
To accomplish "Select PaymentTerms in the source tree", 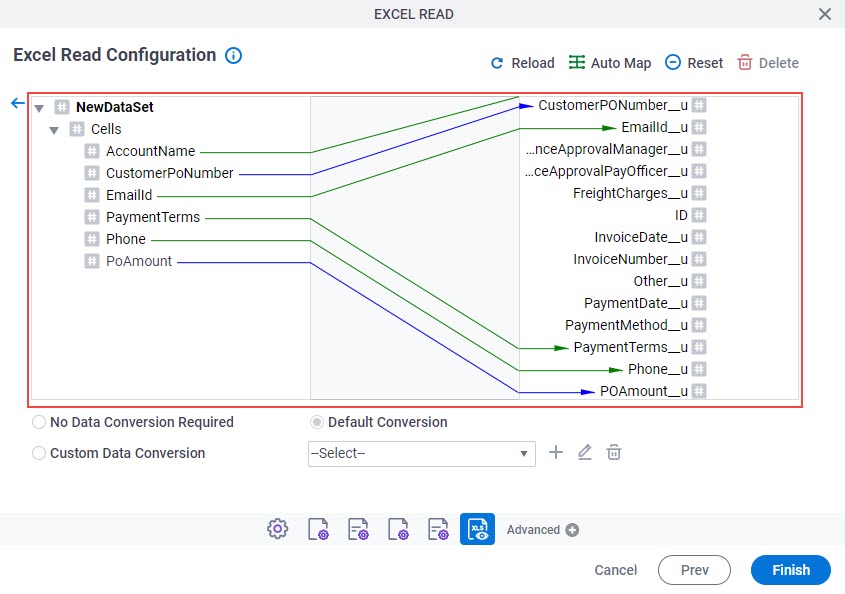I will click(x=153, y=217).
